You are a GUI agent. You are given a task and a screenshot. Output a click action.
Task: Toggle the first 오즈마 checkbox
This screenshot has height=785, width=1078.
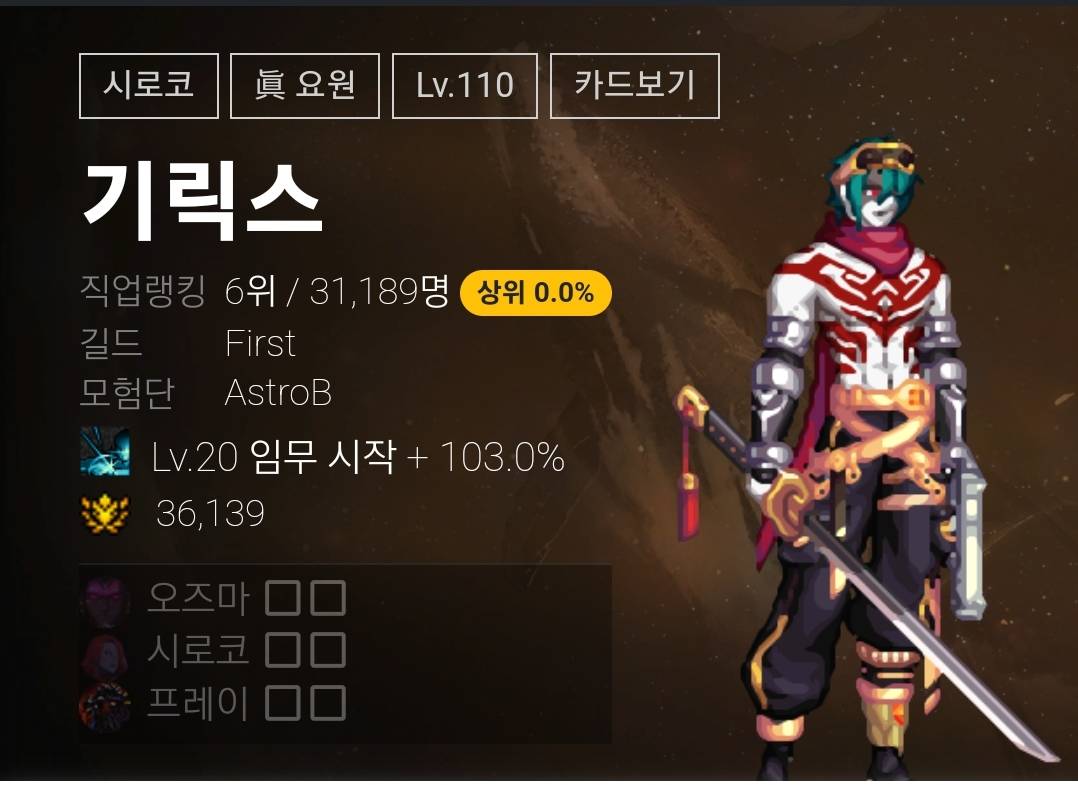(x=283, y=598)
